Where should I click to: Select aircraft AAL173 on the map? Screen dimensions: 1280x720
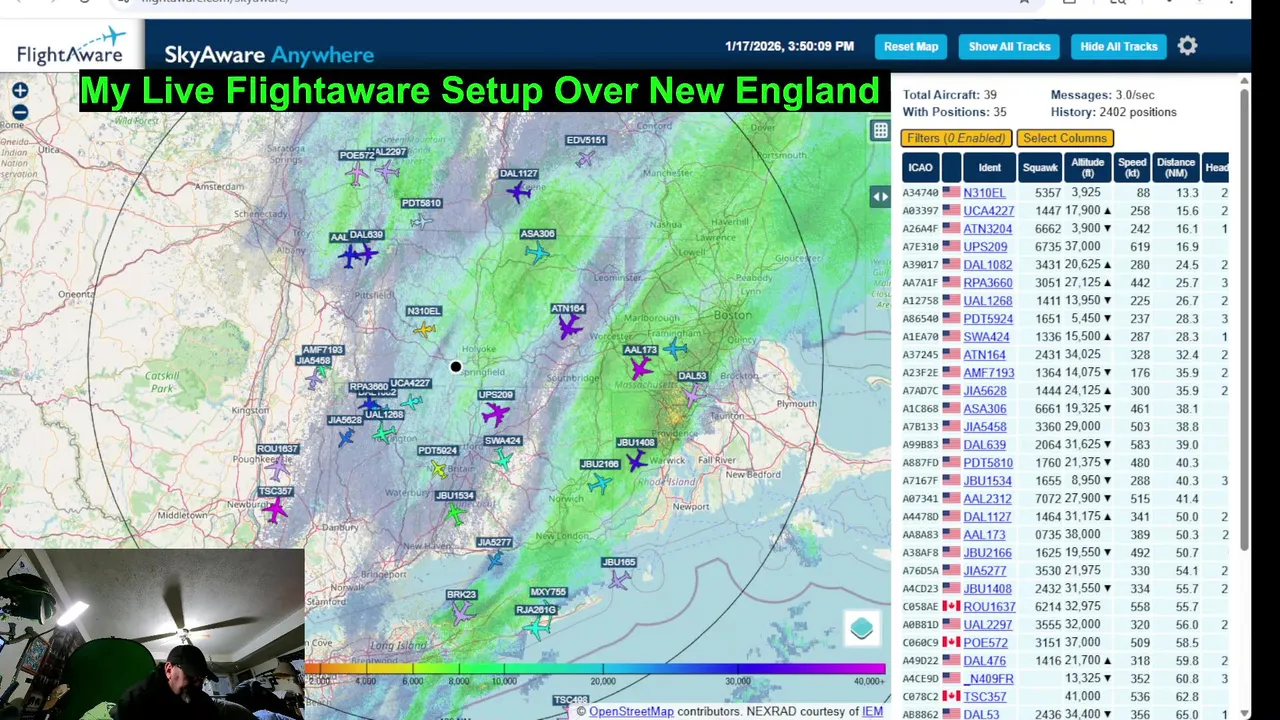click(x=640, y=368)
